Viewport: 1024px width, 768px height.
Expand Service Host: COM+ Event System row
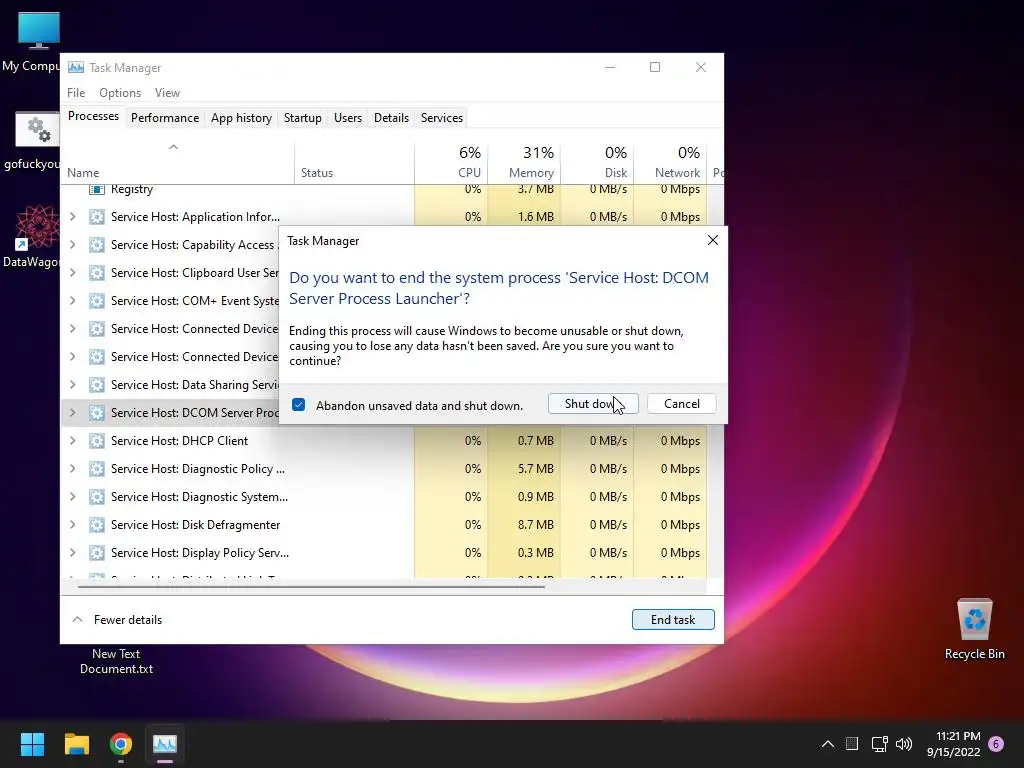pos(72,301)
